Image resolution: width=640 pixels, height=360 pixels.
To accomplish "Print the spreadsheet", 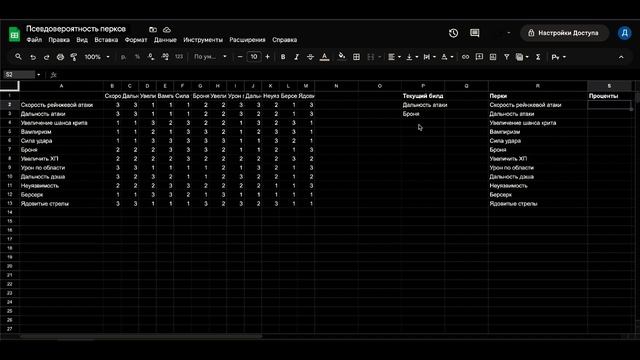I will pyautogui.click(x=60, y=57).
